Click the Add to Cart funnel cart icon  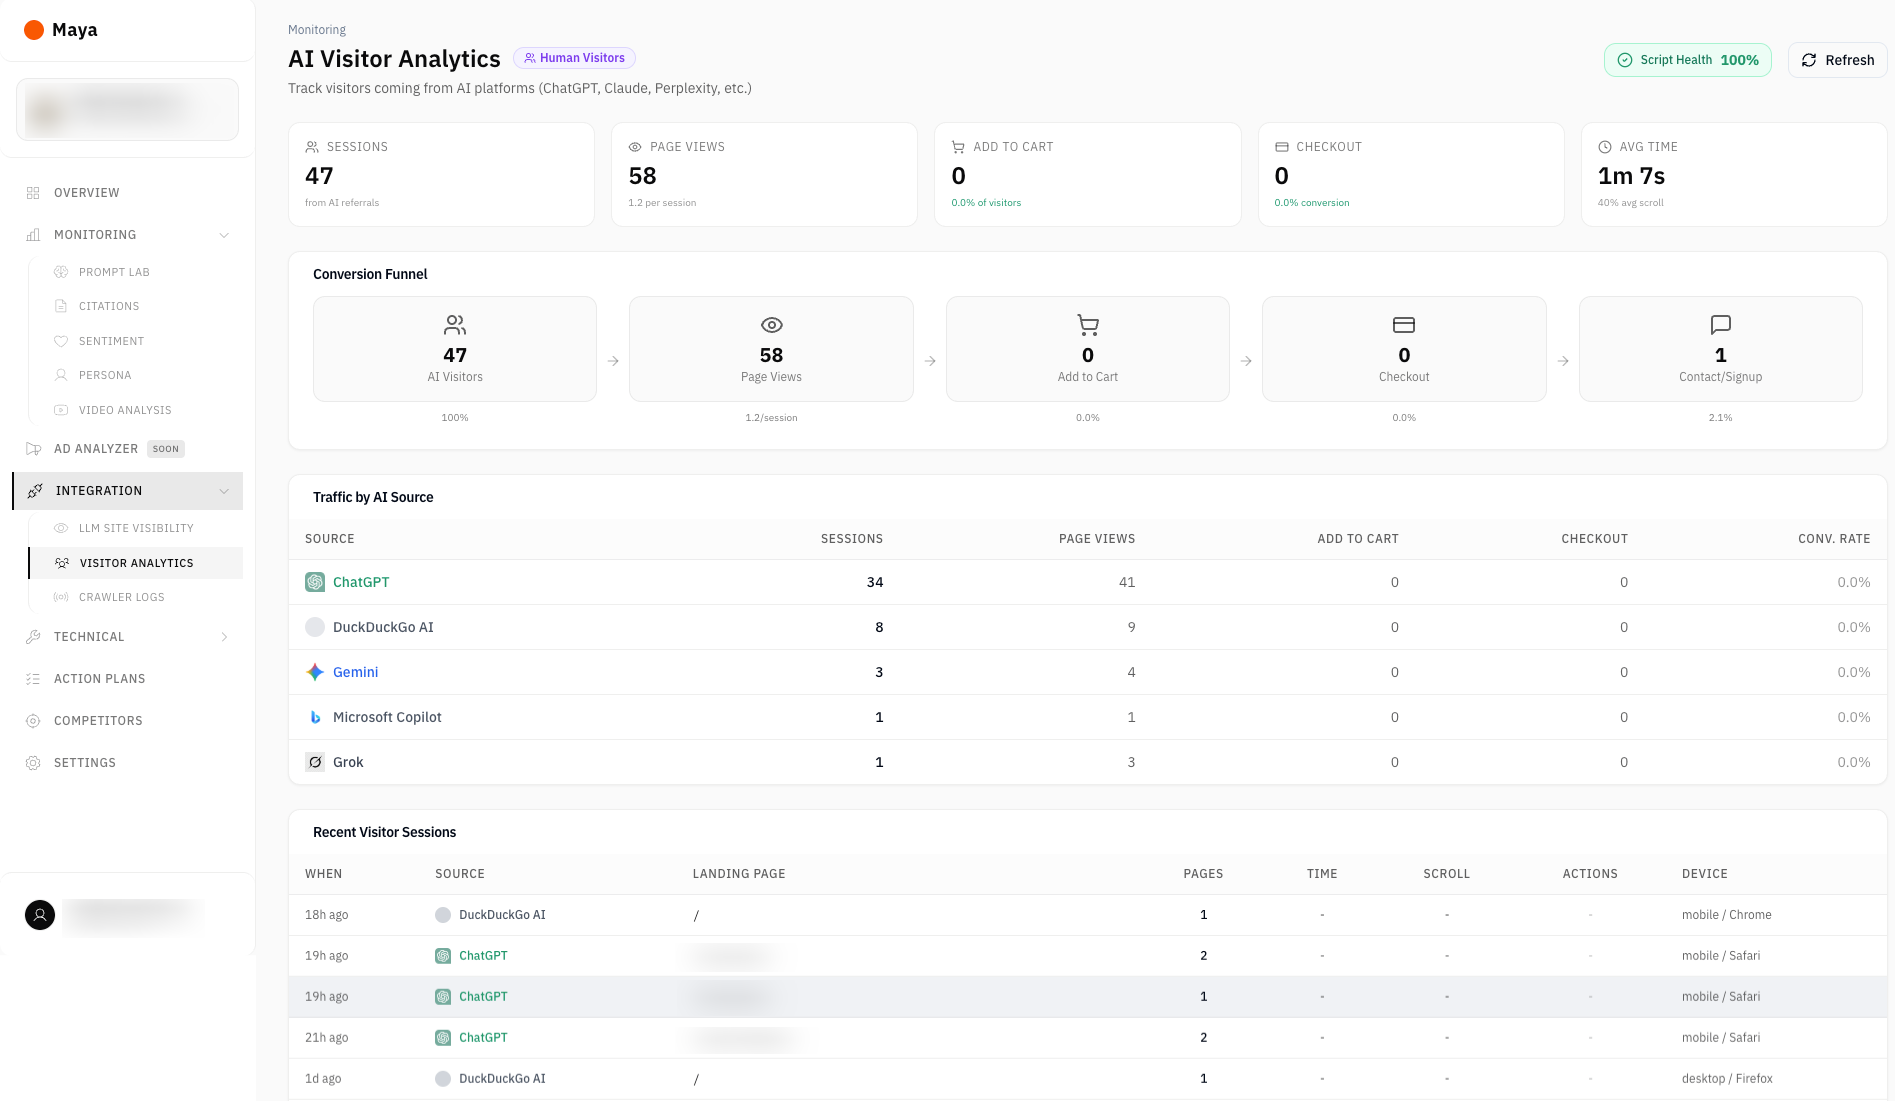1088,325
